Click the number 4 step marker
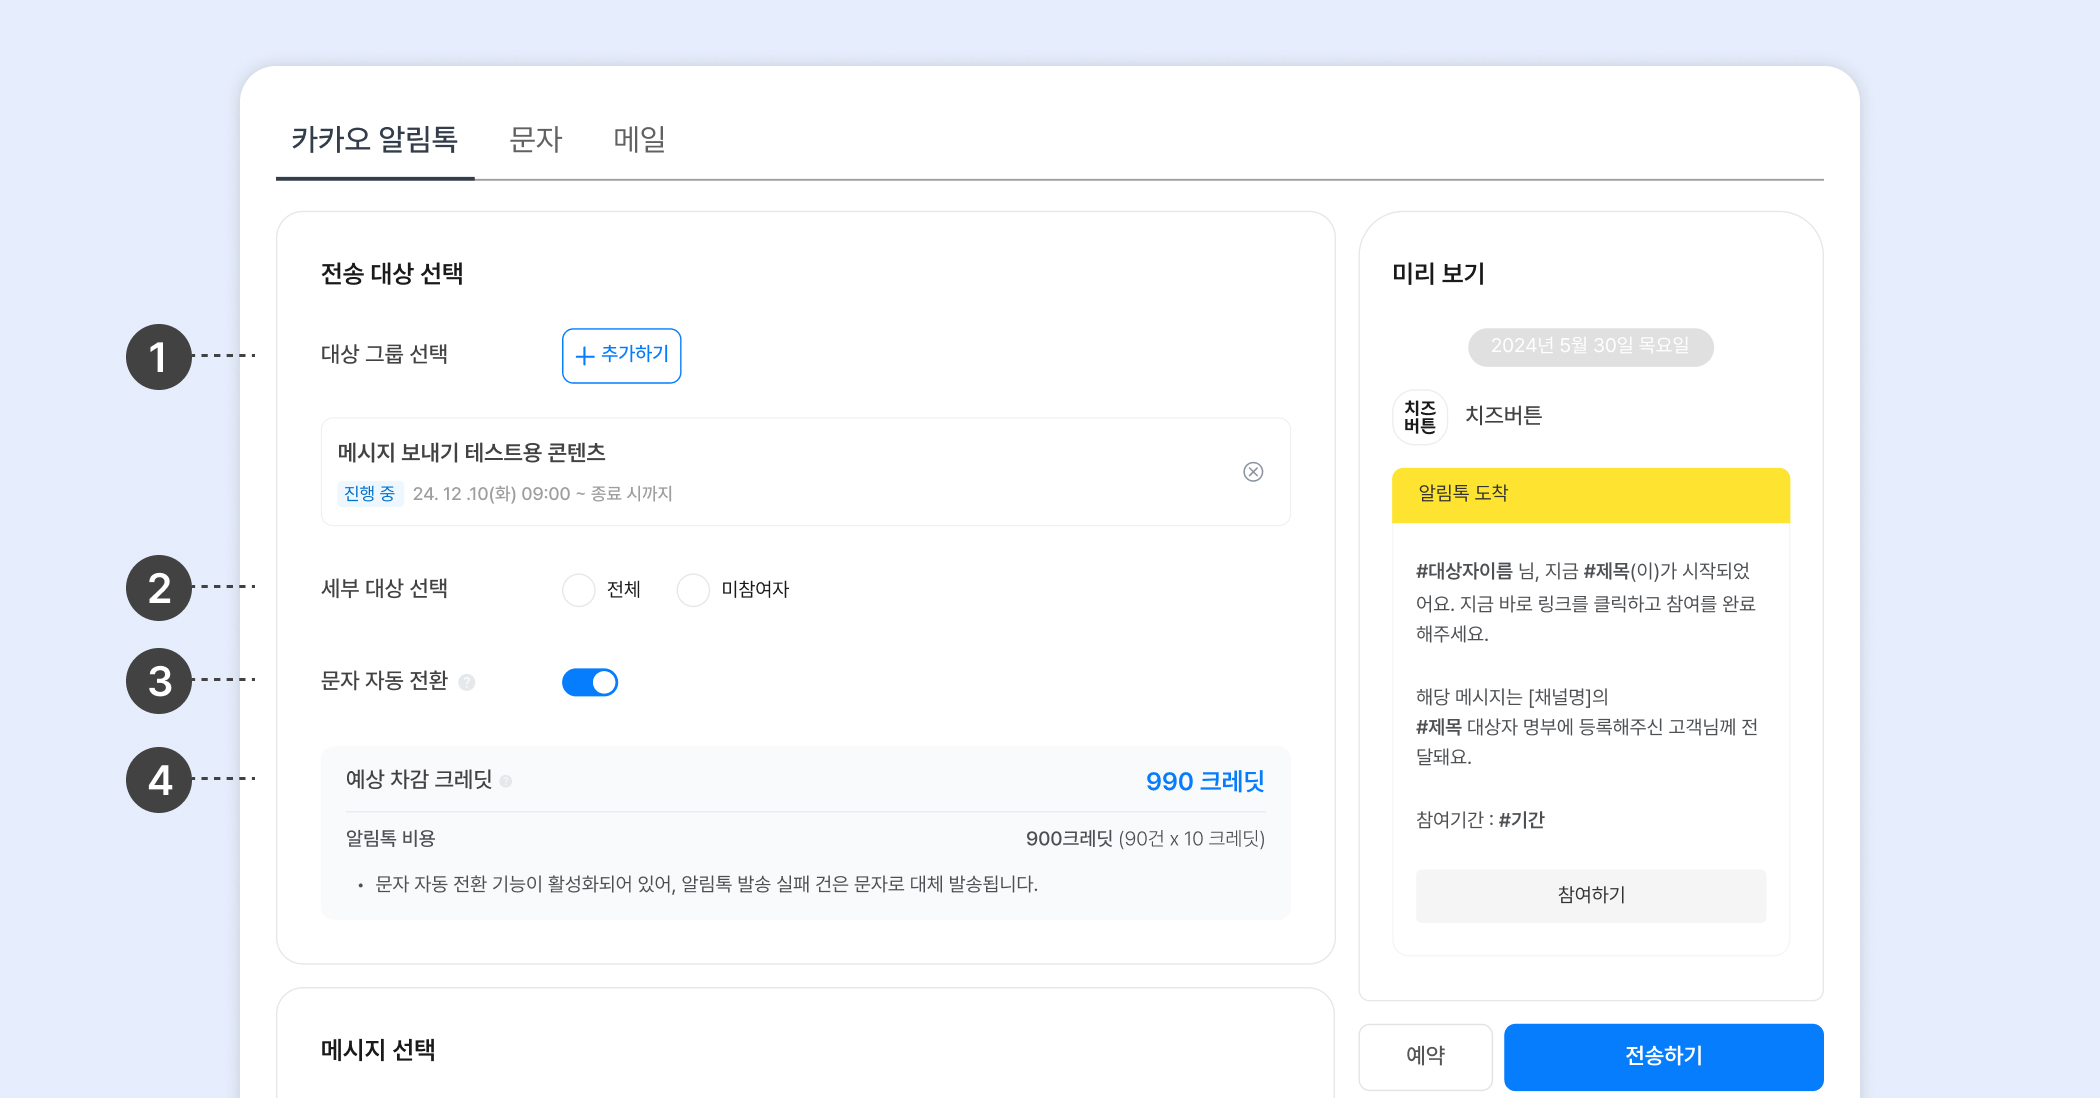Image resolution: width=2100 pixels, height=1098 pixels. coord(159,780)
